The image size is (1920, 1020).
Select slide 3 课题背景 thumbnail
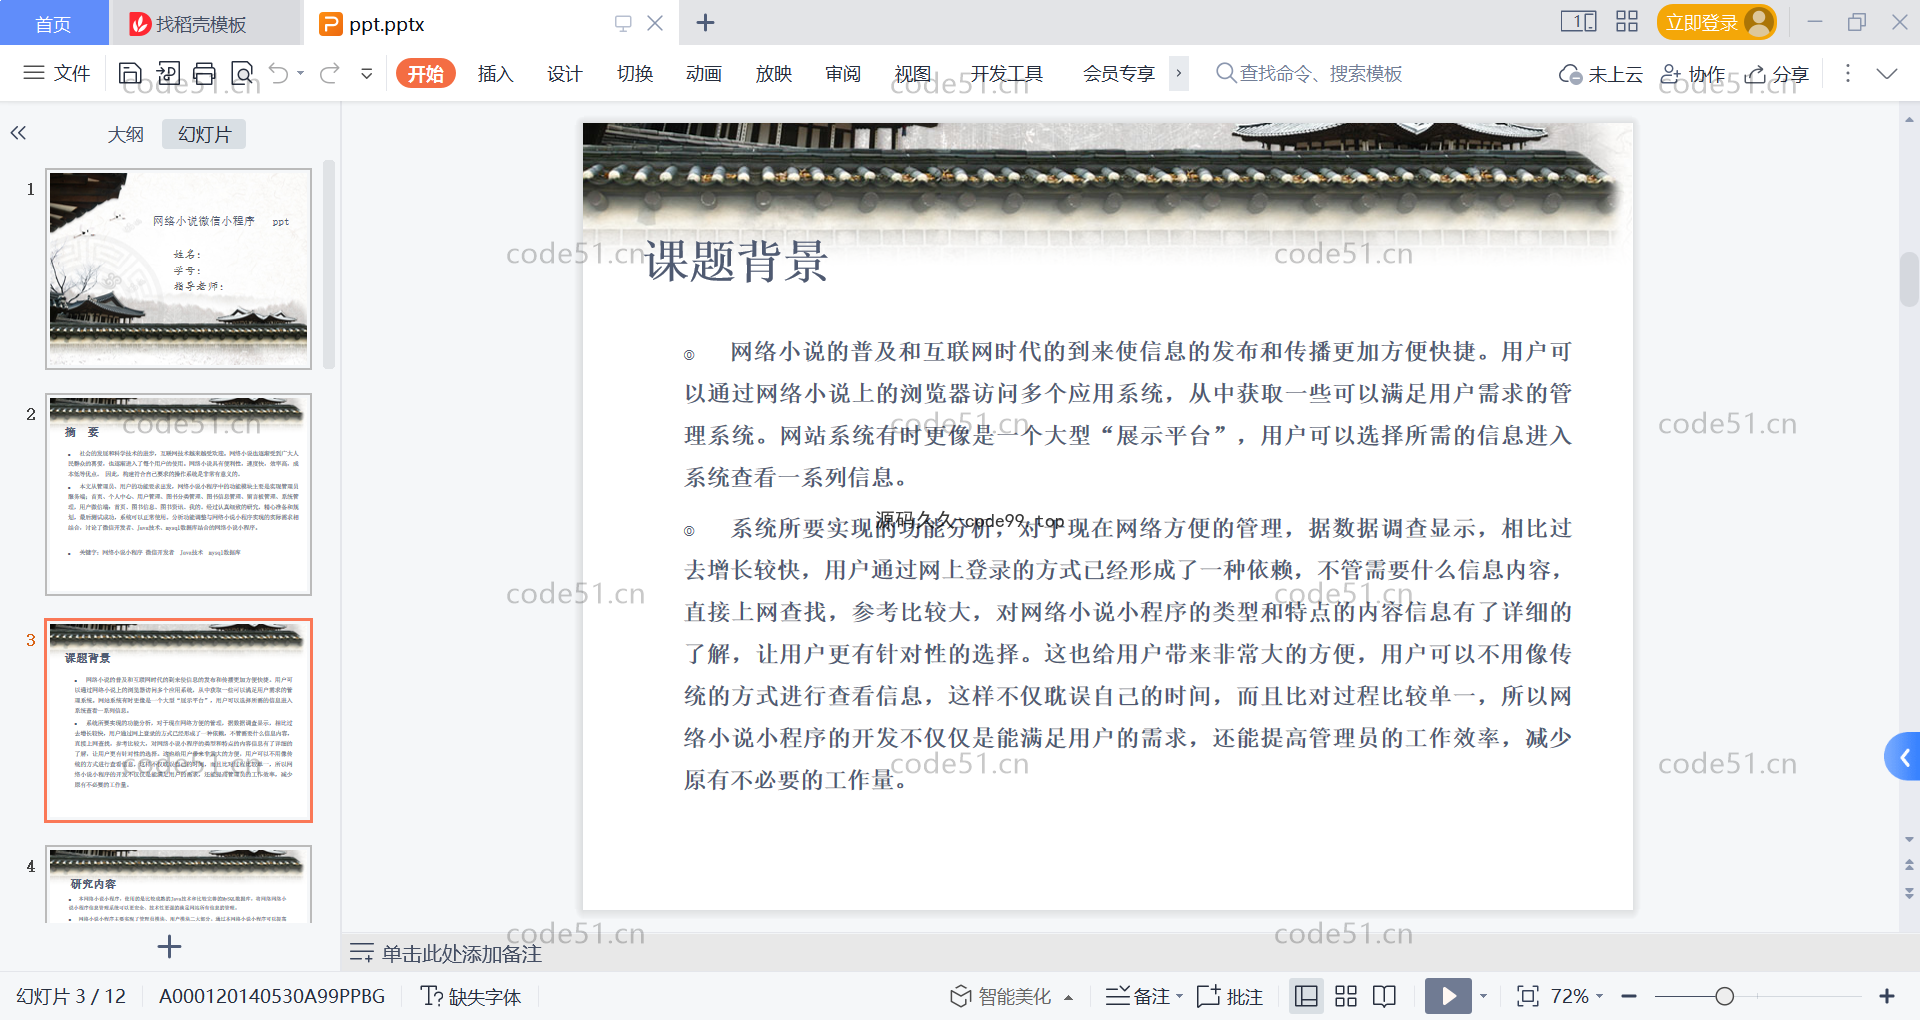point(179,720)
